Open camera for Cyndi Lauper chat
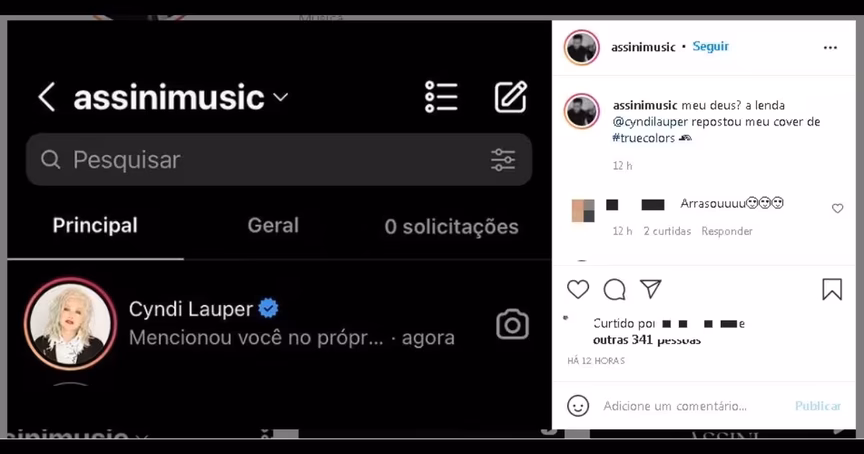 512,324
